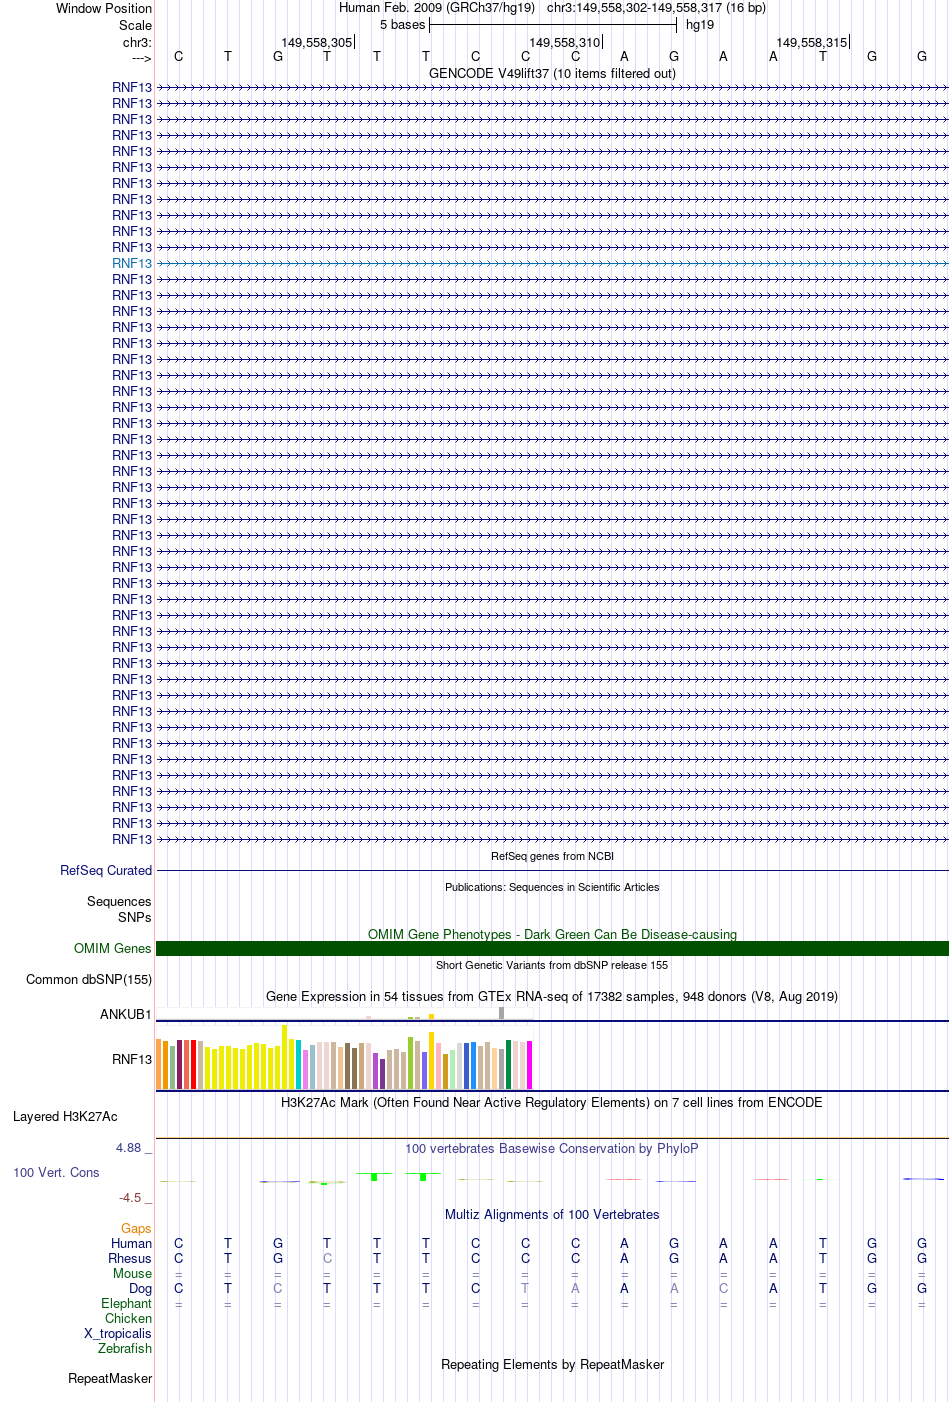Click the Window Position label

point(104,8)
